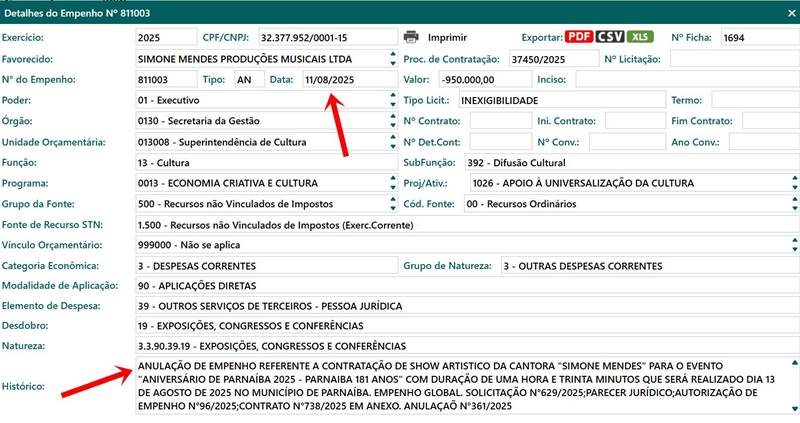Export the record as XLS
Image resolution: width=800 pixels, height=423 pixels.
640,37
